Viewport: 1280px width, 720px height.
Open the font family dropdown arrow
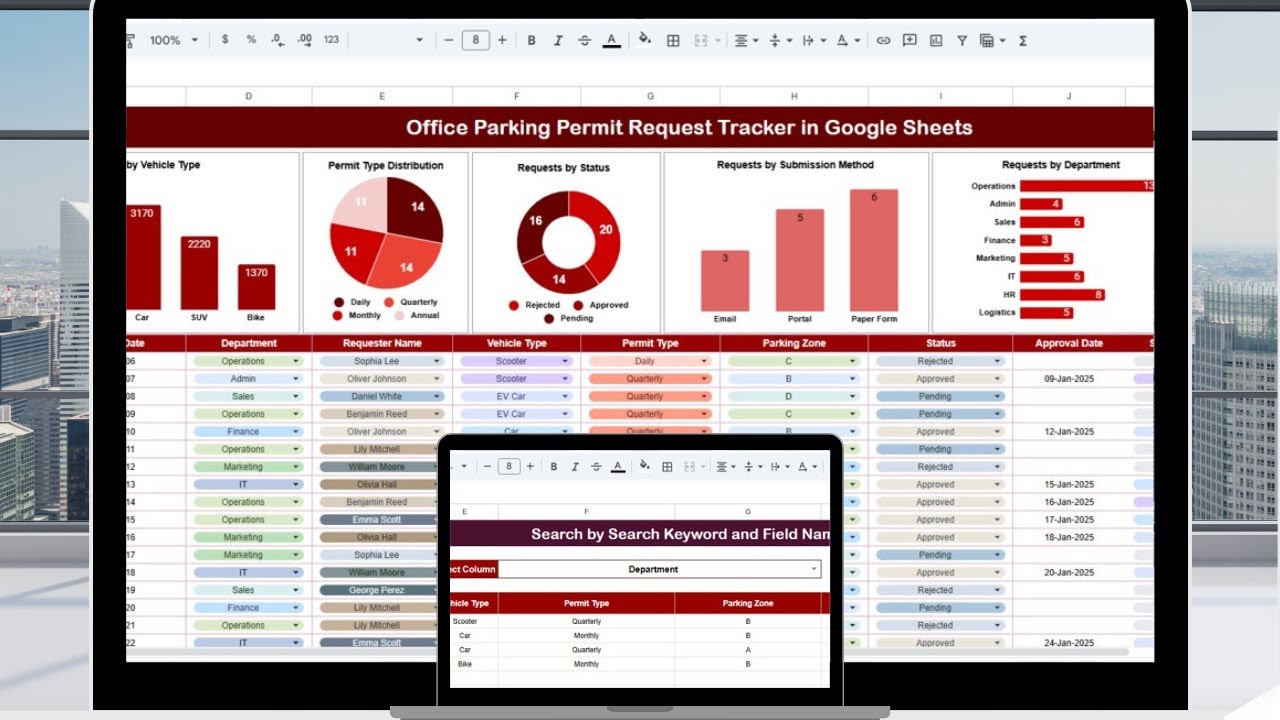click(419, 40)
